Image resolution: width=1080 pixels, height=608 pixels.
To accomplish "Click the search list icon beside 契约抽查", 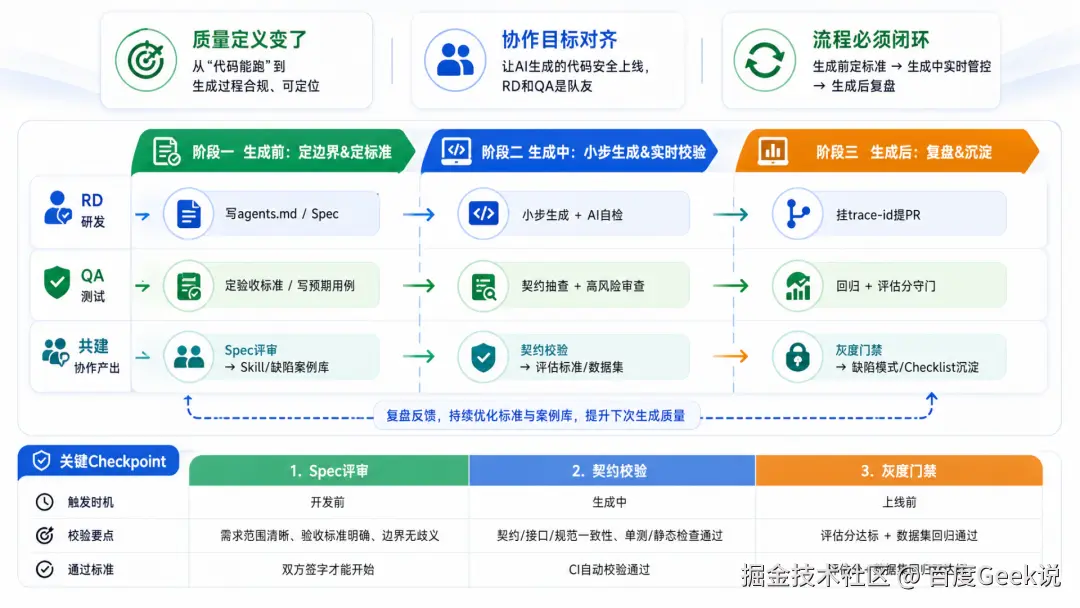I will pyautogui.click(x=483, y=286).
